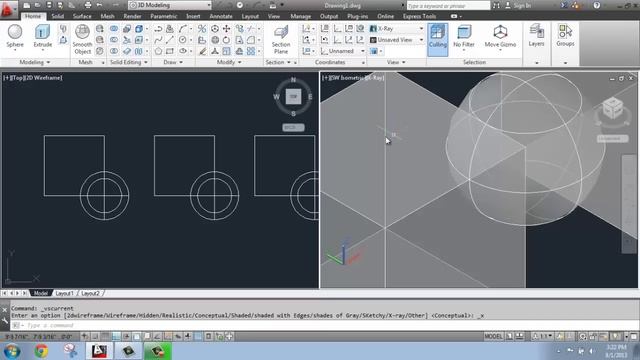Switch to the Express Tools tab
640x360 pixels.
420,16
